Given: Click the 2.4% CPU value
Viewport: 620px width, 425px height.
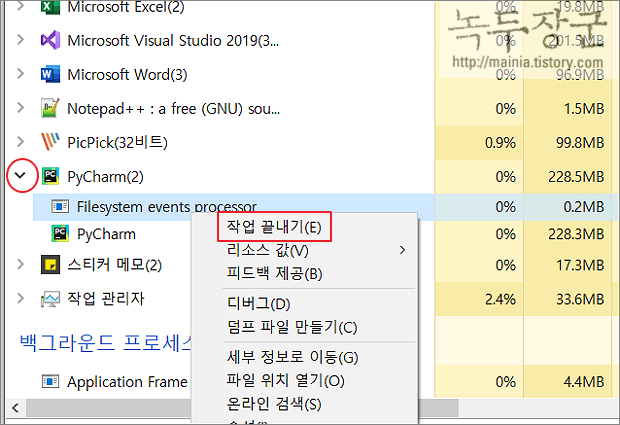Looking at the screenshot, I should [500, 299].
